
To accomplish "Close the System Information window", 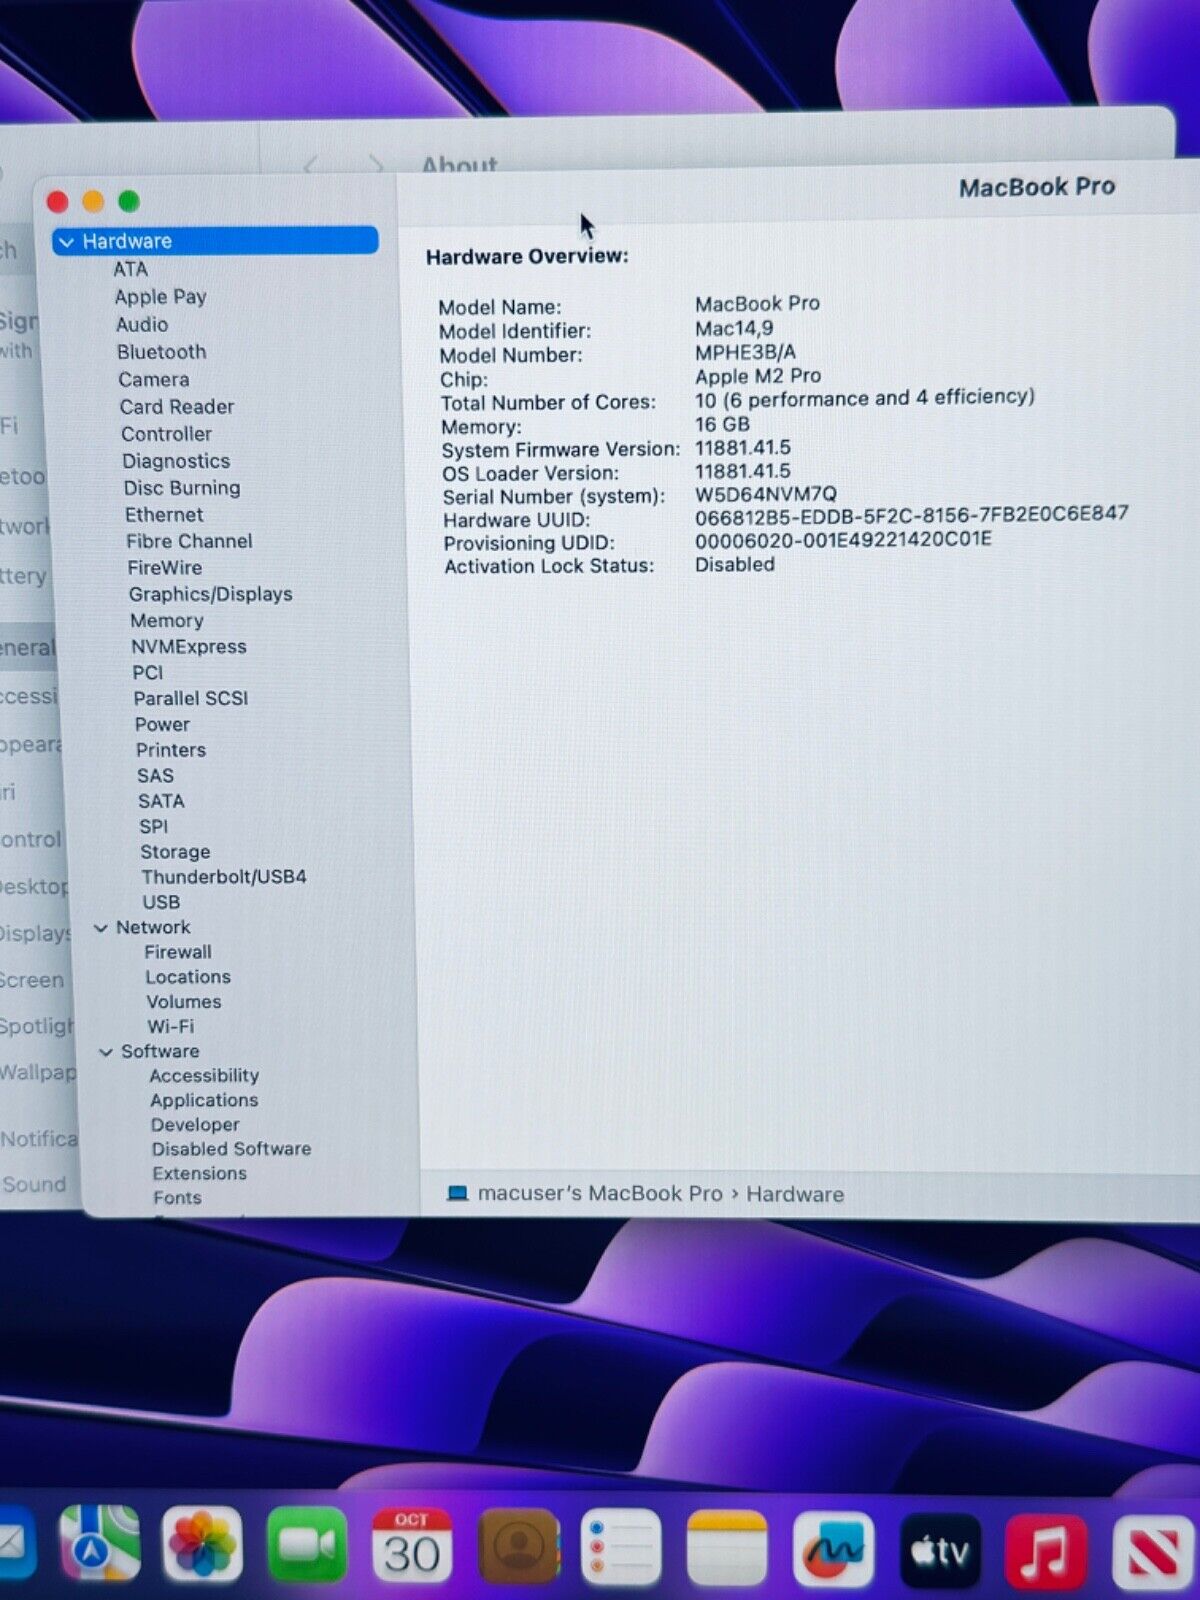I will click(57, 202).
